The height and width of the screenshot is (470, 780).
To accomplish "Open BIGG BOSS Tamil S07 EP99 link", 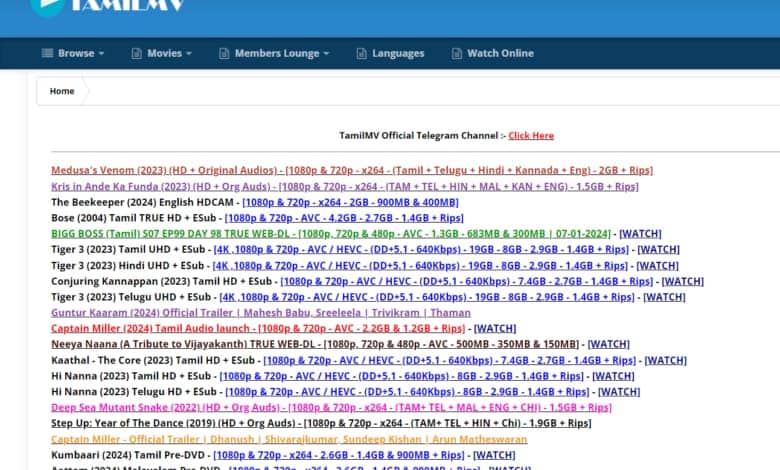I will pos(331,233).
